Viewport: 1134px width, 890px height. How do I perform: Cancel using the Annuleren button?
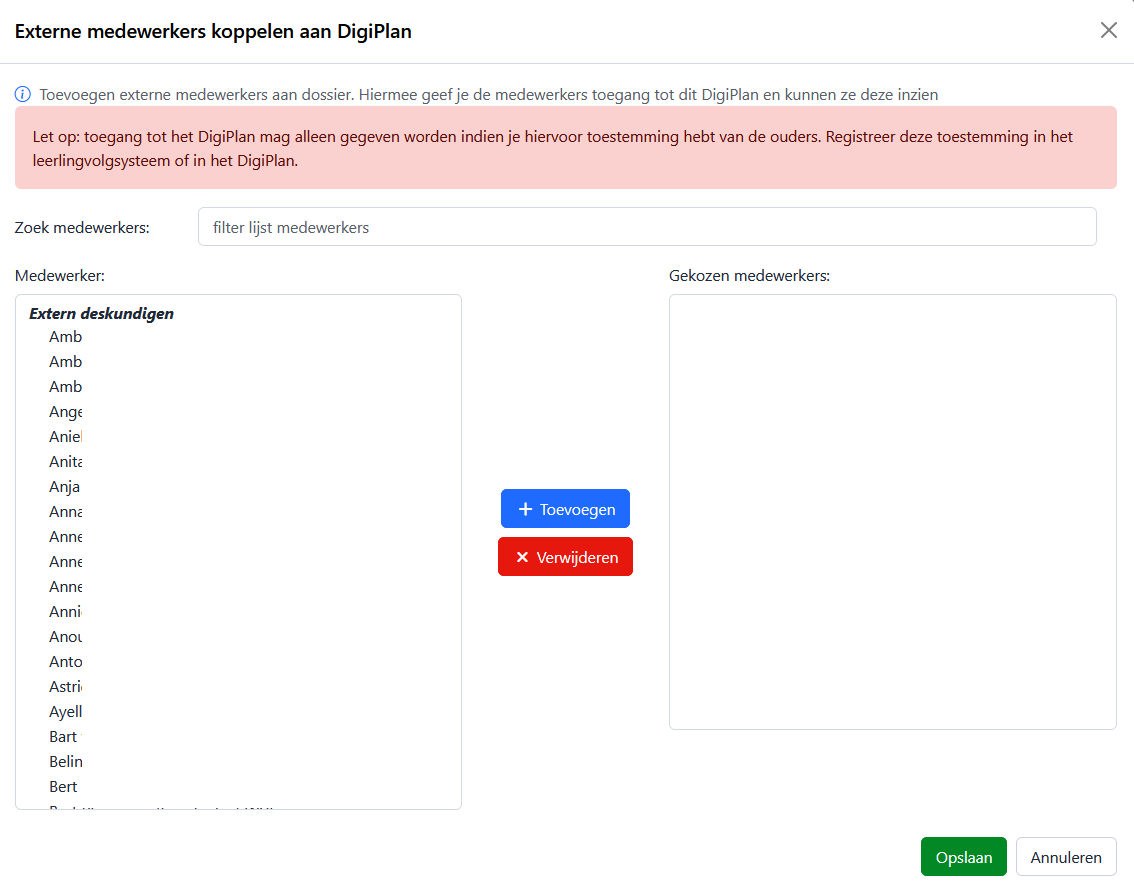[x=1065, y=857]
